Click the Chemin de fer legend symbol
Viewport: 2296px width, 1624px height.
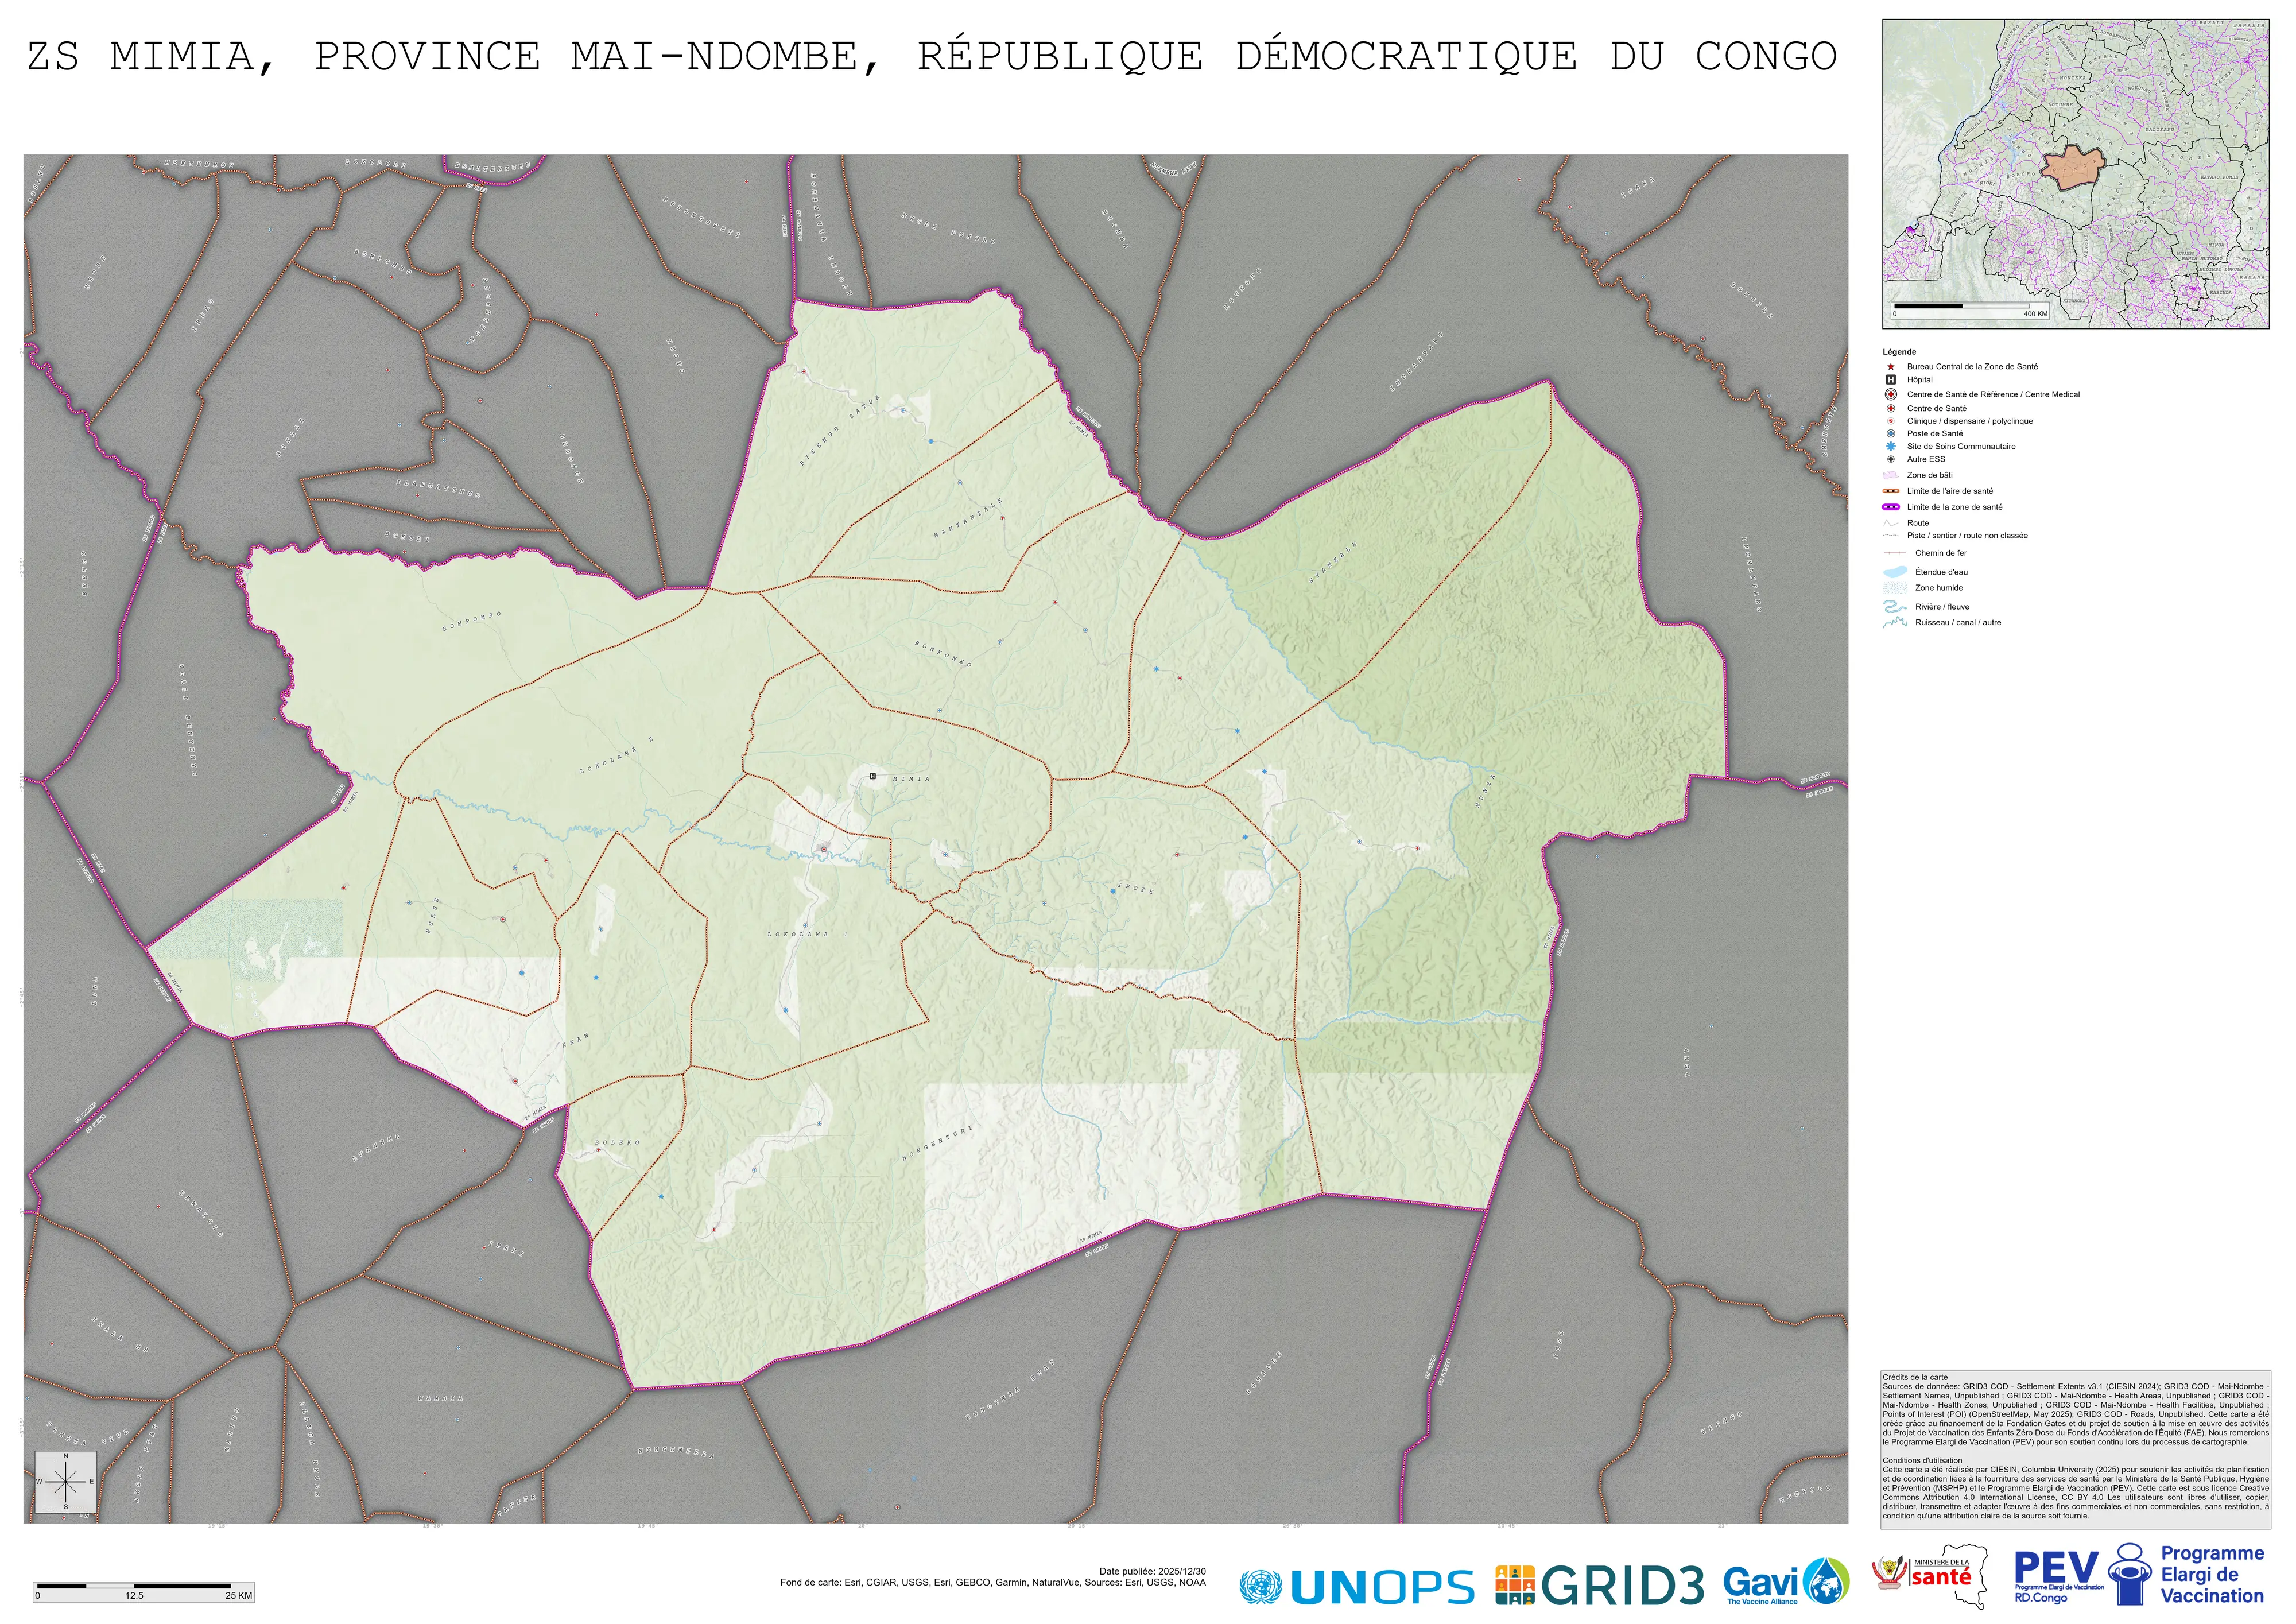click(x=1895, y=553)
